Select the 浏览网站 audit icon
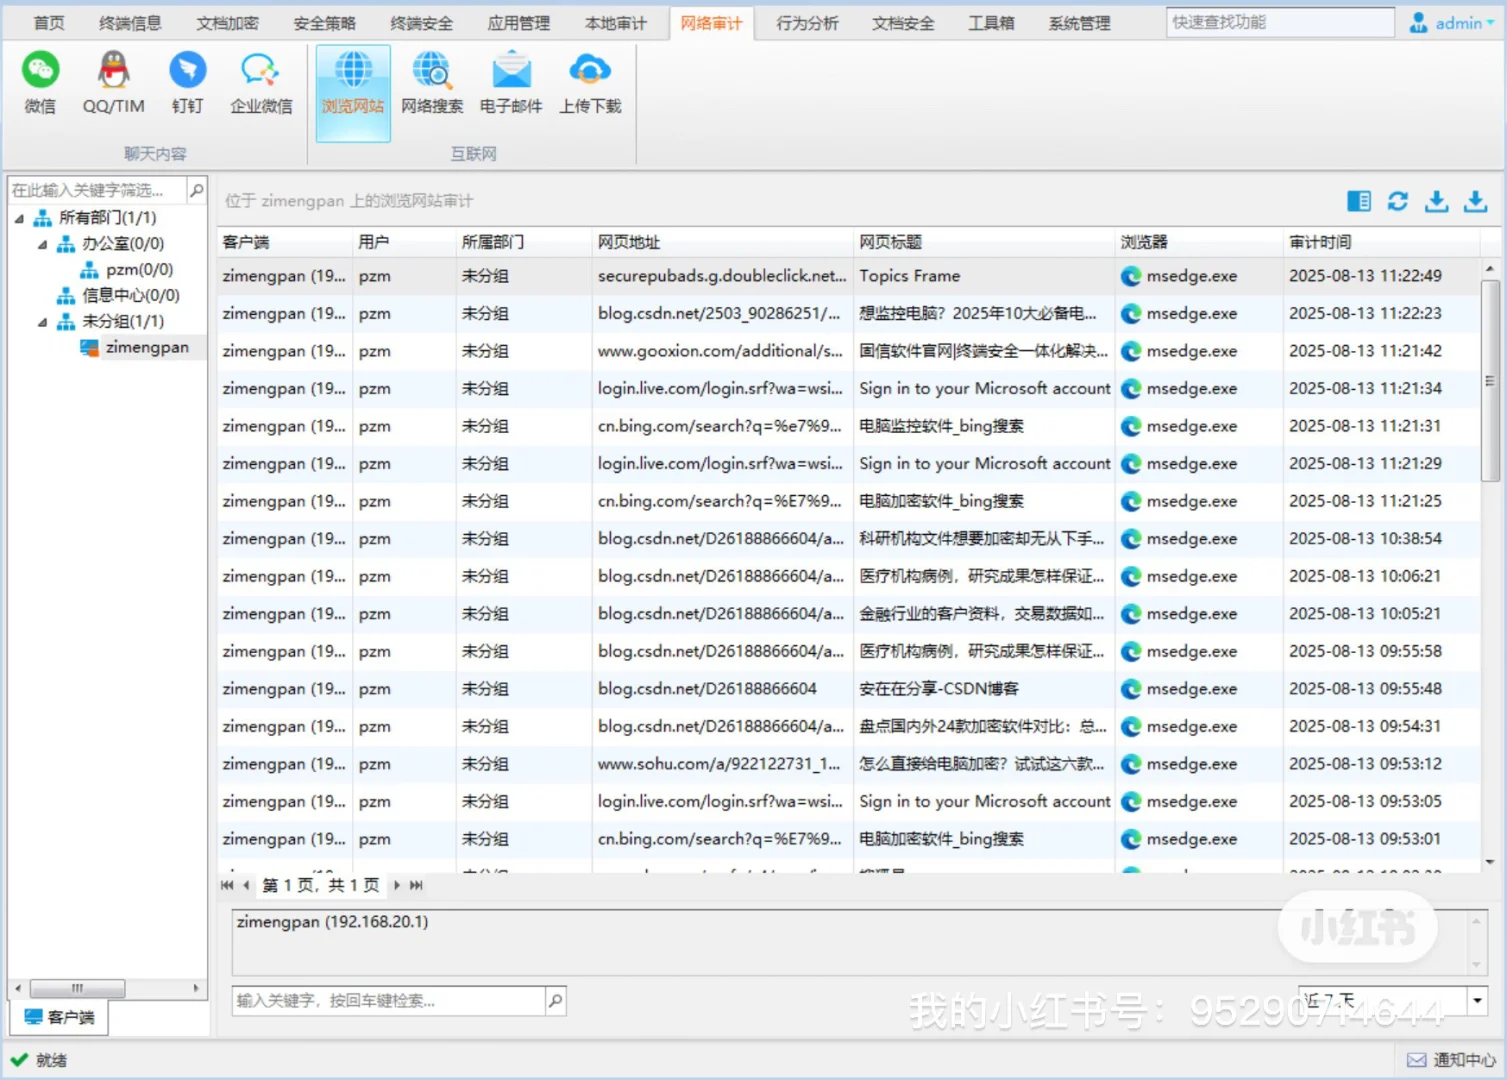The image size is (1507, 1080). pos(353,92)
